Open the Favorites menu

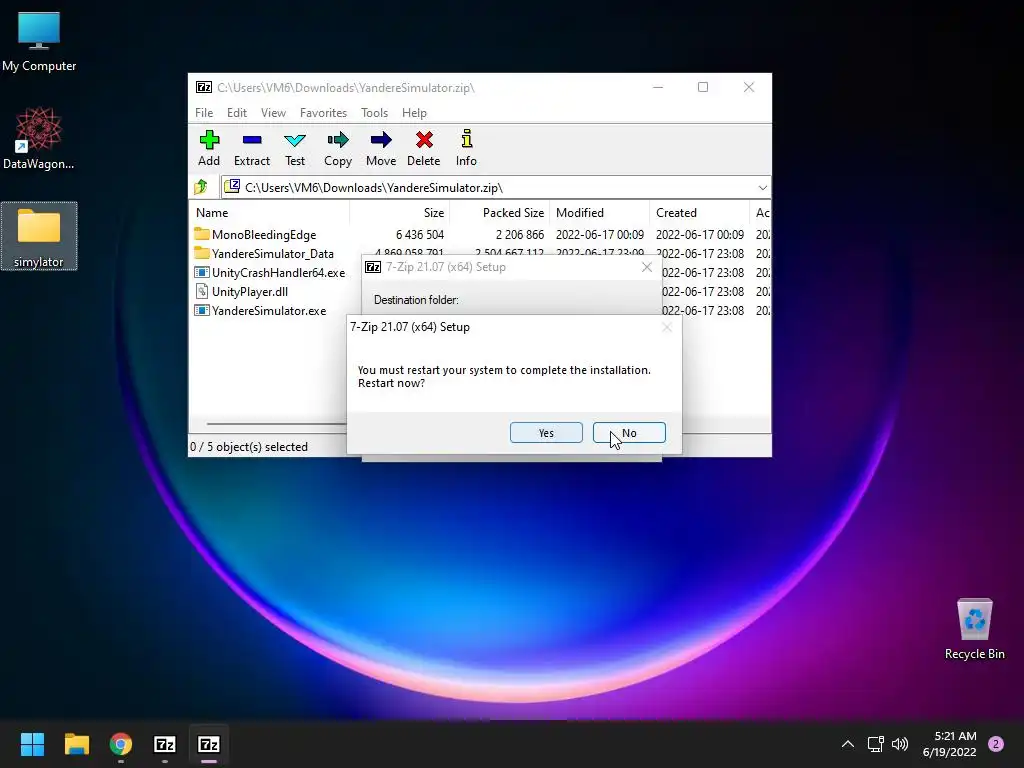323,113
